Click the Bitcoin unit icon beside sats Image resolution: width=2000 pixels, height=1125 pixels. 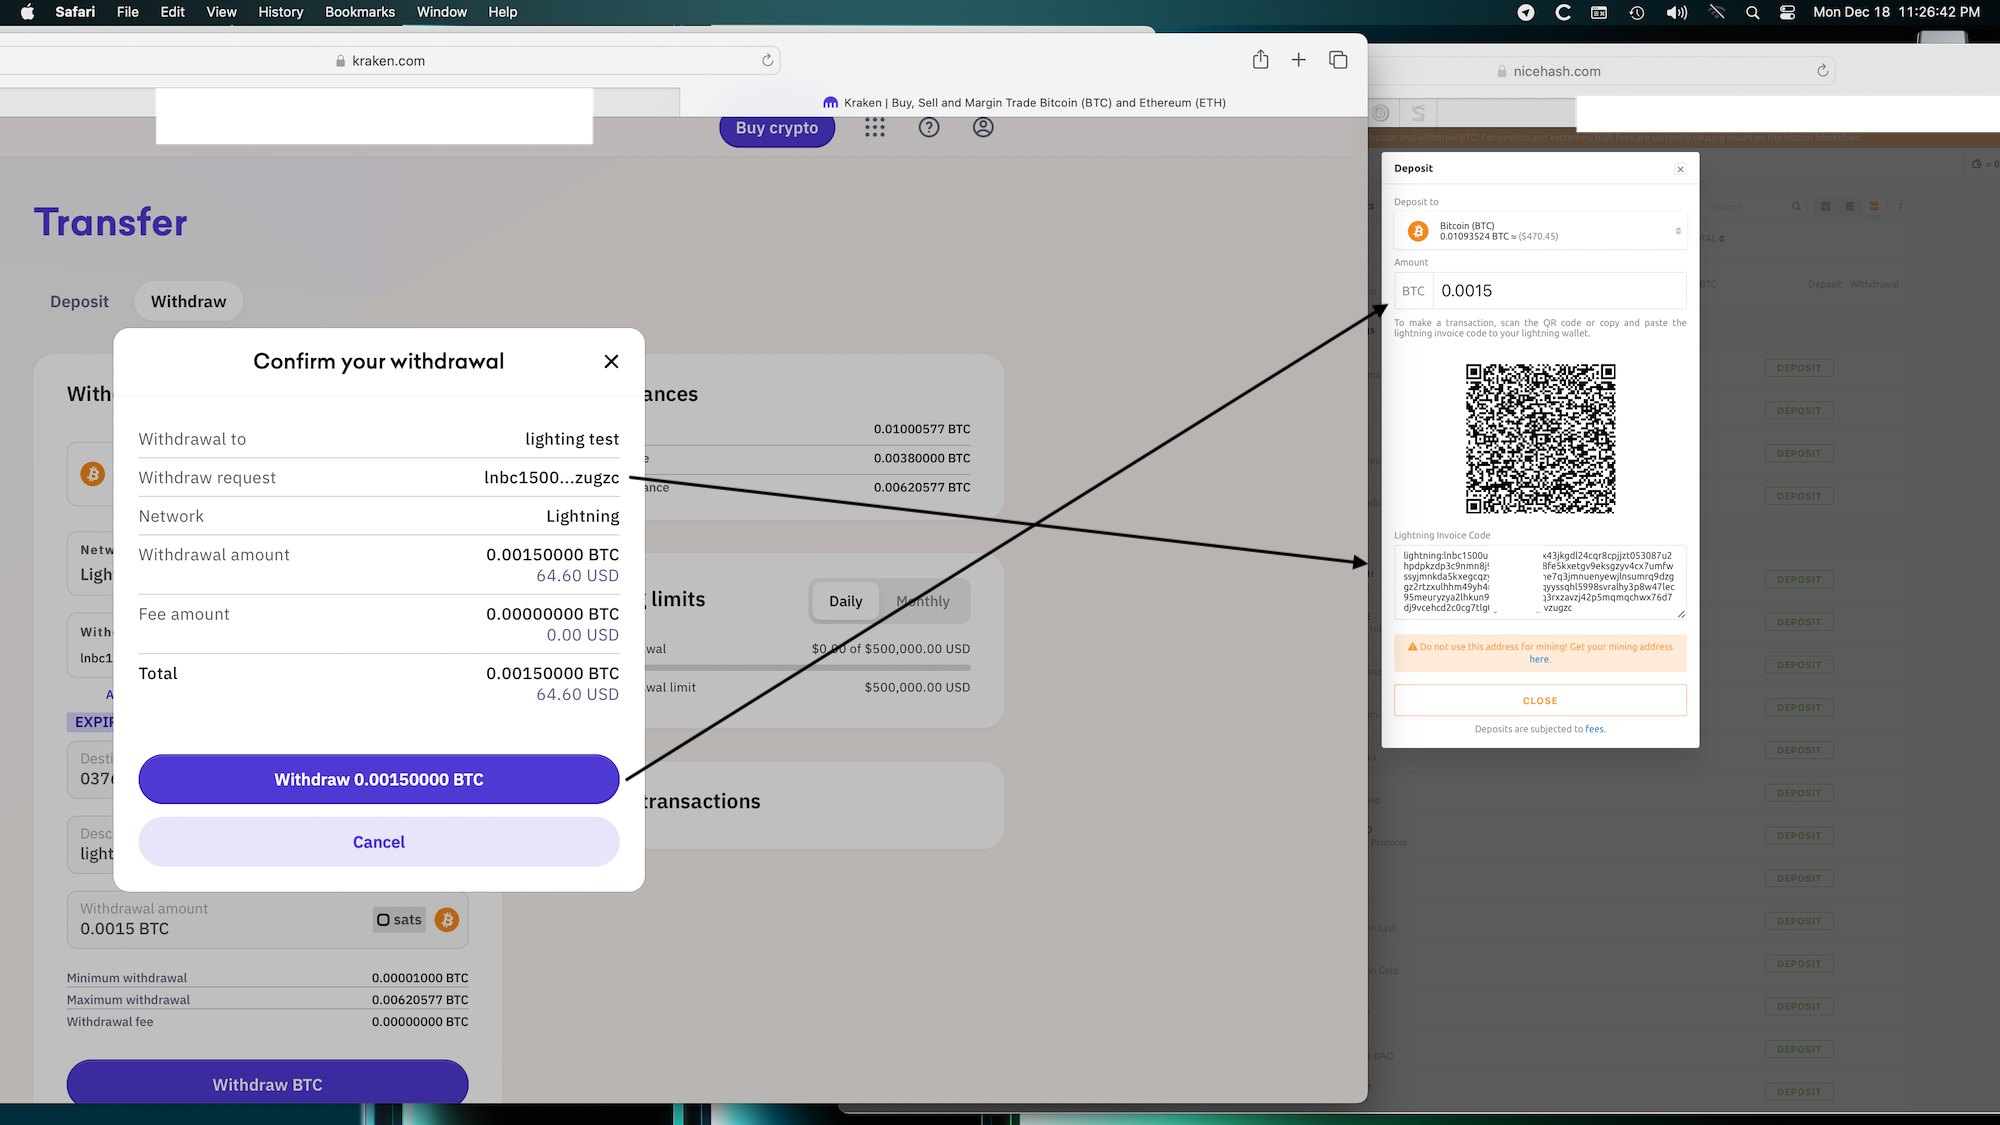(x=447, y=920)
